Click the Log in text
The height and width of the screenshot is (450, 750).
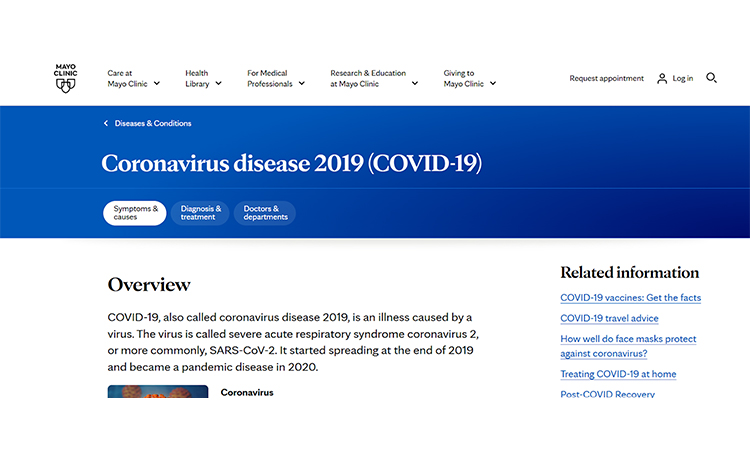click(x=683, y=78)
